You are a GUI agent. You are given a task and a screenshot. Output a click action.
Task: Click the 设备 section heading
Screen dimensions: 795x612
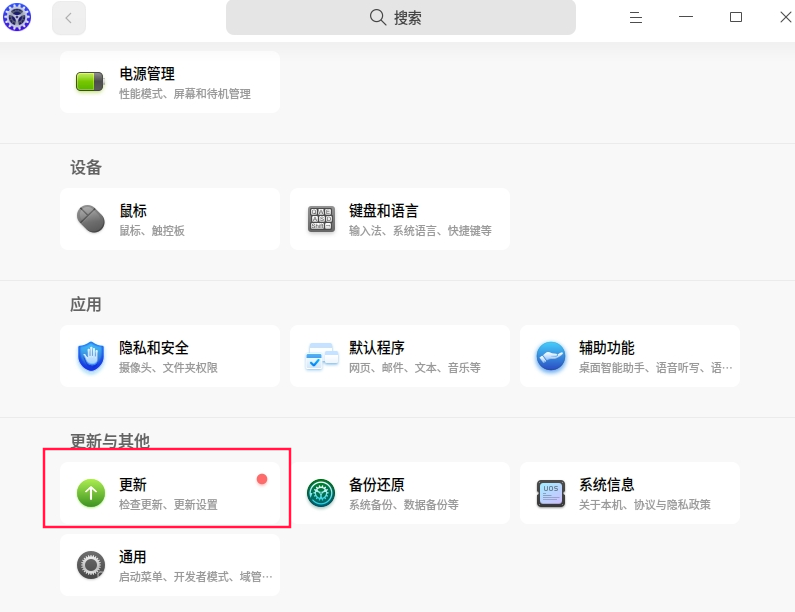[86, 167]
